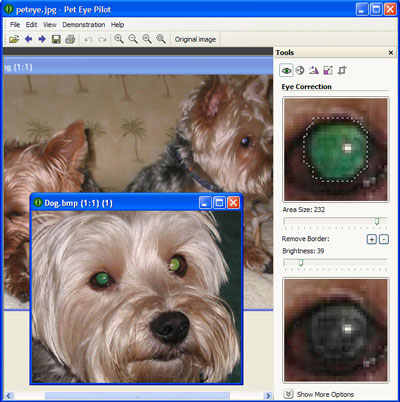Image resolution: width=400 pixels, height=402 pixels.
Task: Save the image using floppy disk icon
Action: tap(56, 39)
